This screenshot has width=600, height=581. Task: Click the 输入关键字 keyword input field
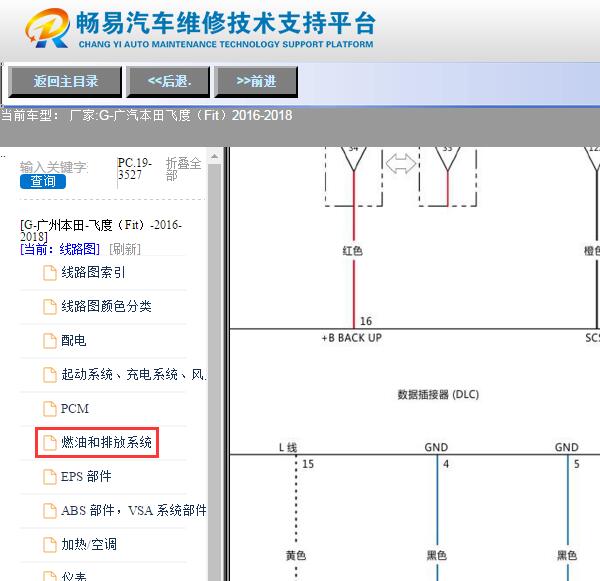(54, 167)
